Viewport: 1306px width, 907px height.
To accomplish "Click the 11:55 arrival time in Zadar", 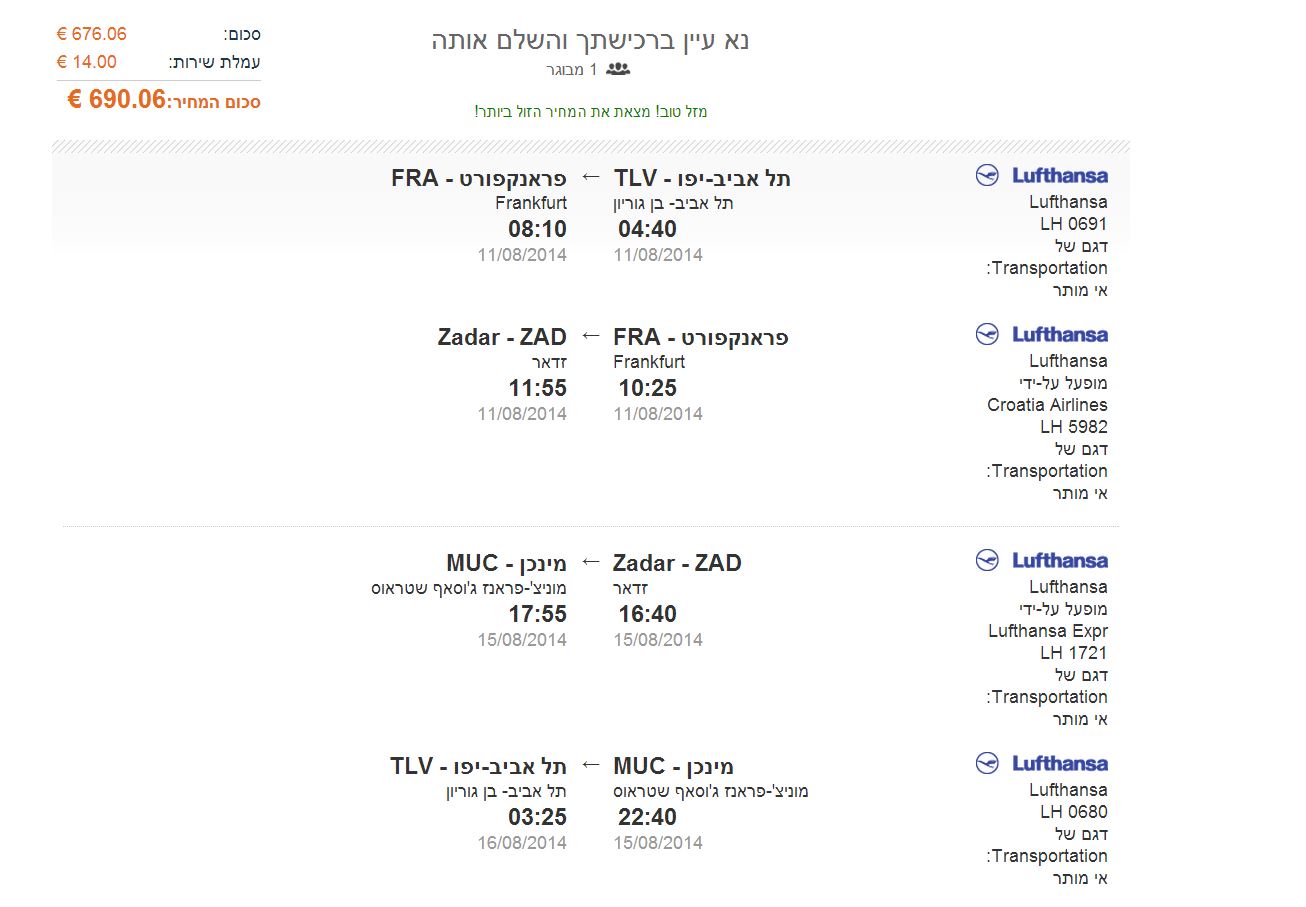I will coord(537,388).
